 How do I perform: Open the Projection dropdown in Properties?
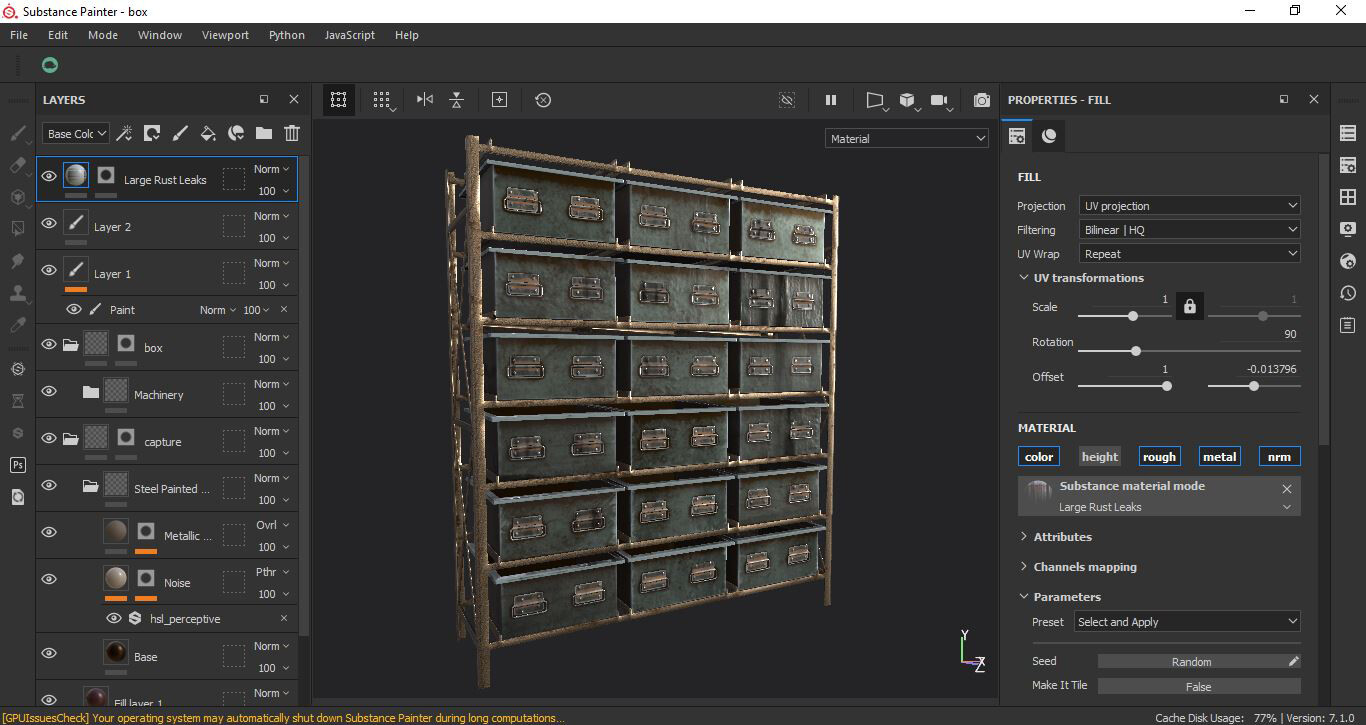[x=1189, y=205]
